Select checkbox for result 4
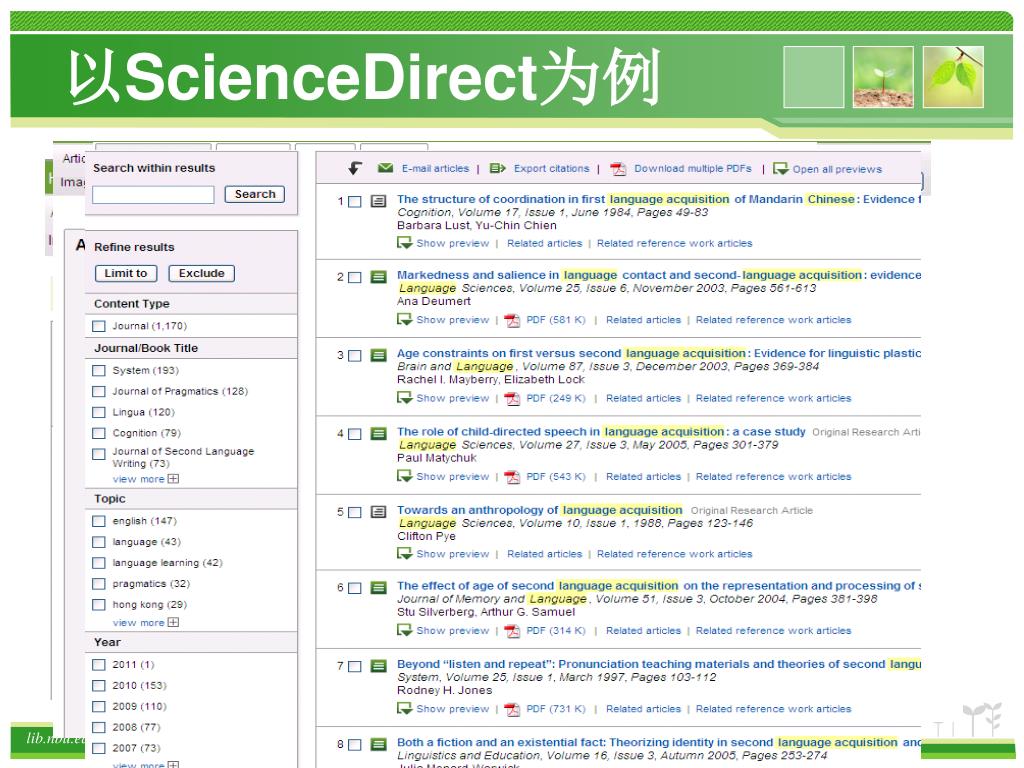 point(355,434)
